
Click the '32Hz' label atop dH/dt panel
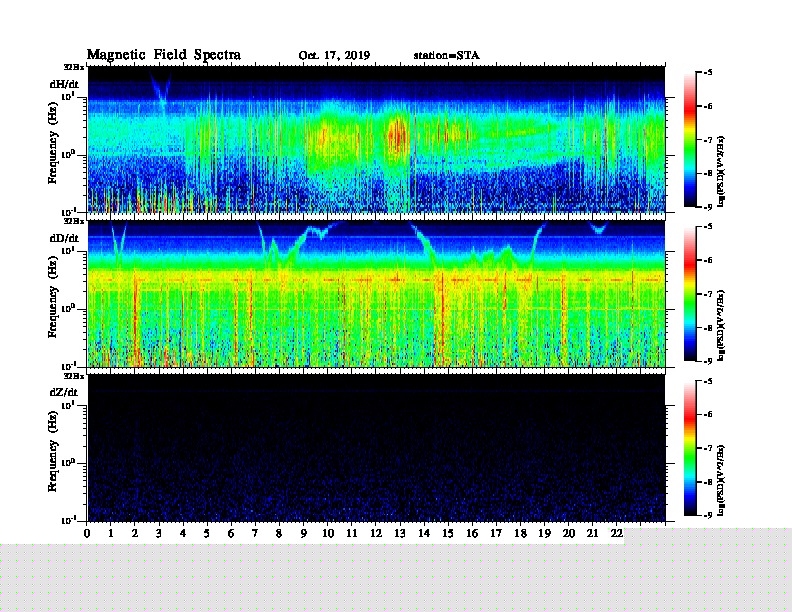pos(74,67)
